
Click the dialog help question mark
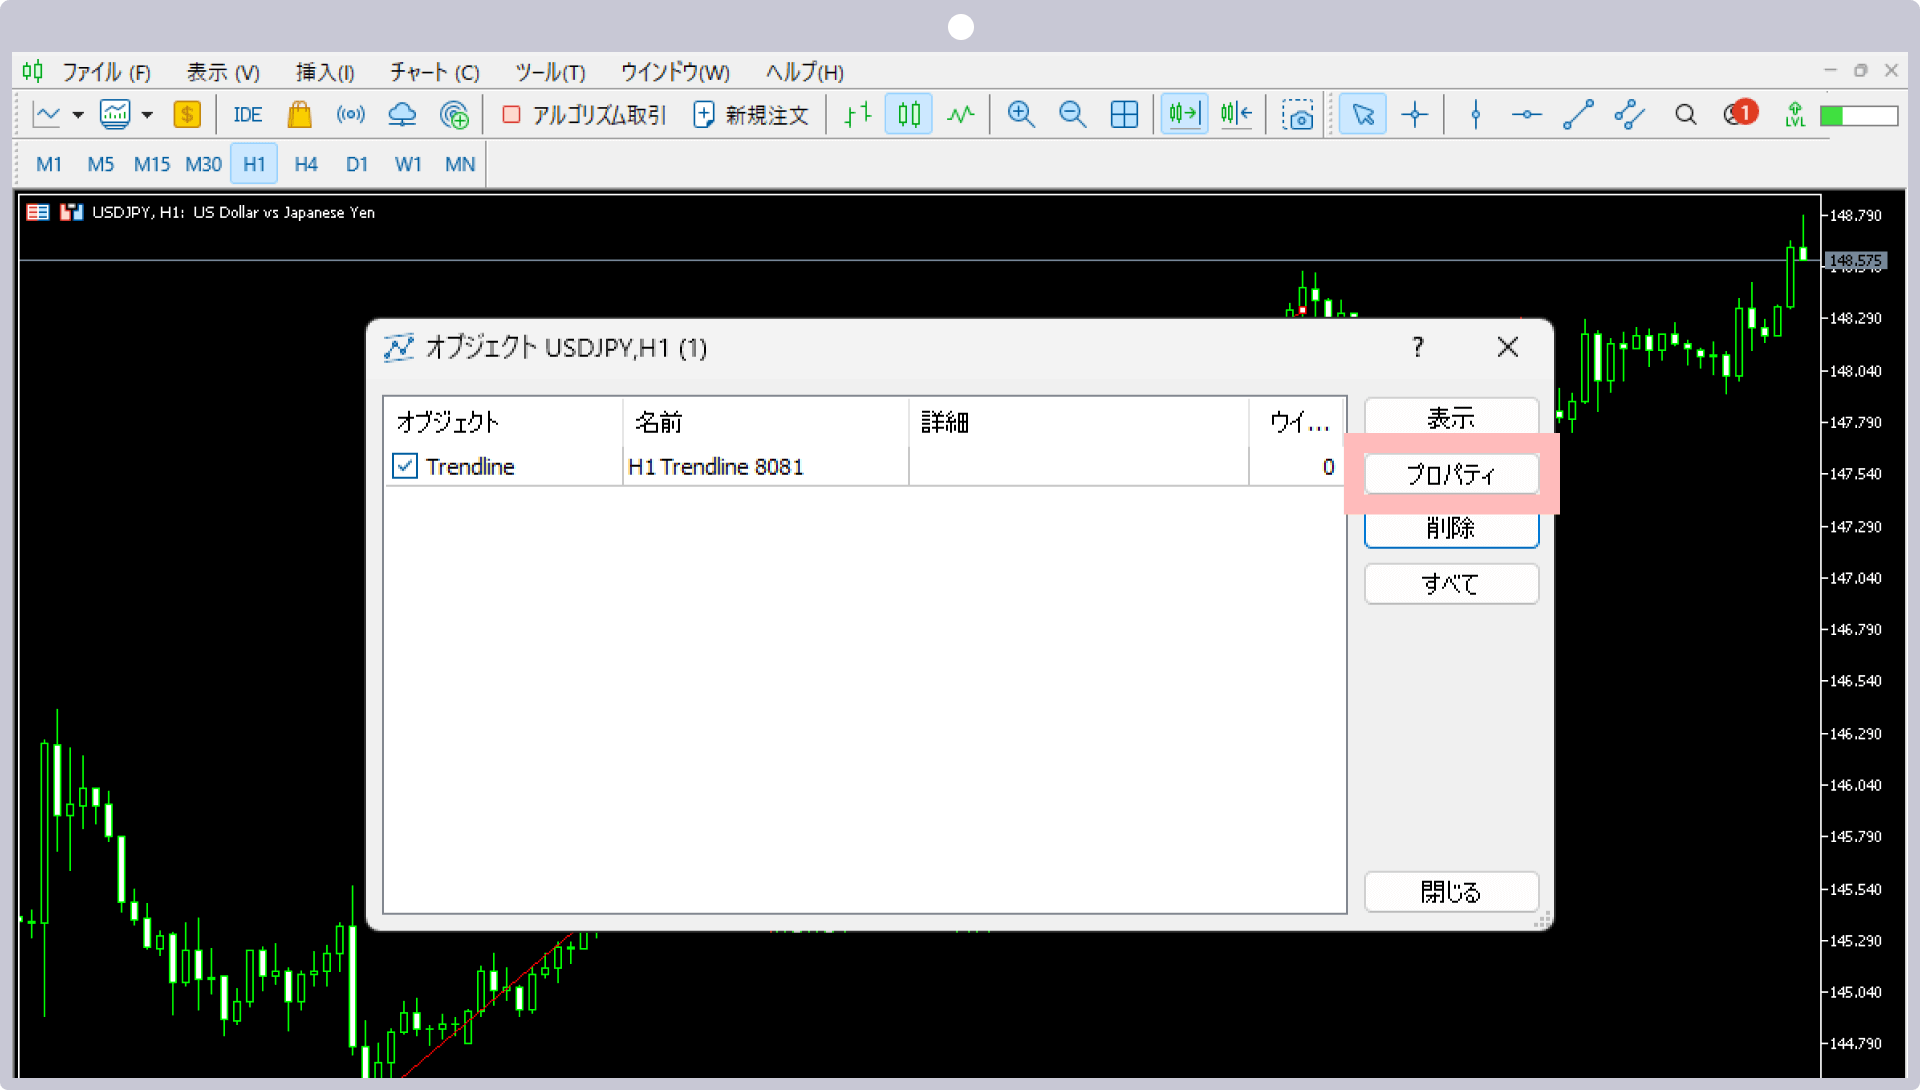pyautogui.click(x=1417, y=347)
